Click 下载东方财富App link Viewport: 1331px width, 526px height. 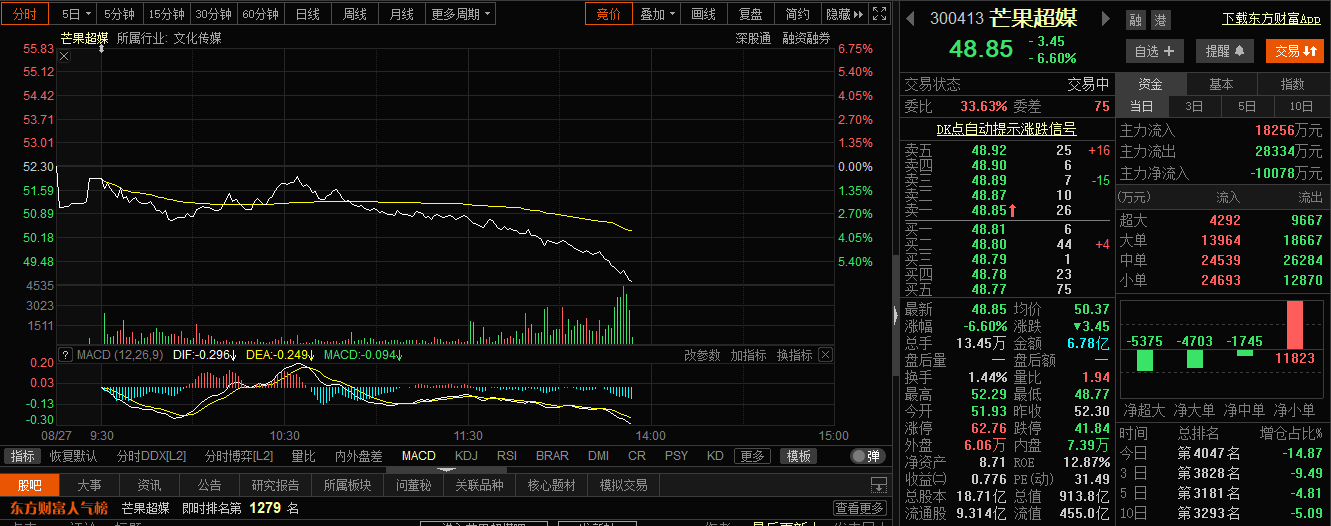pyautogui.click(x=1272, y=18)
